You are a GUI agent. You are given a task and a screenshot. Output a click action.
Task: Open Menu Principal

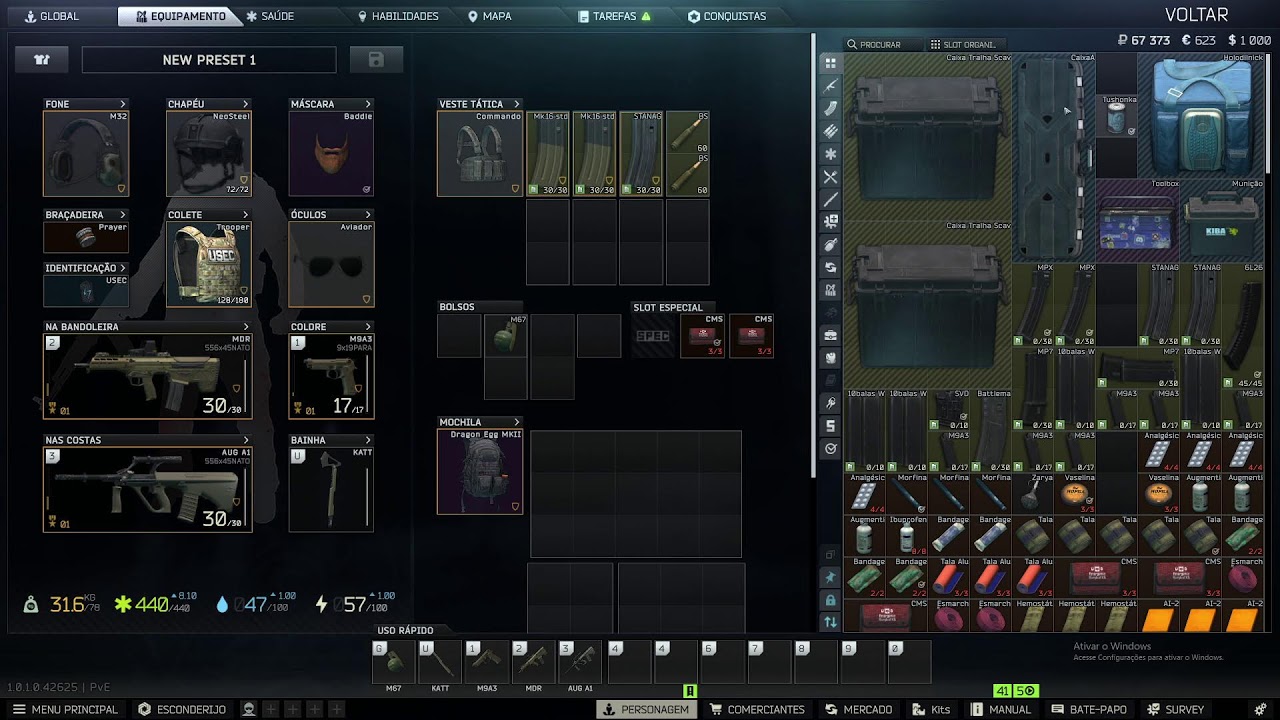65,709
